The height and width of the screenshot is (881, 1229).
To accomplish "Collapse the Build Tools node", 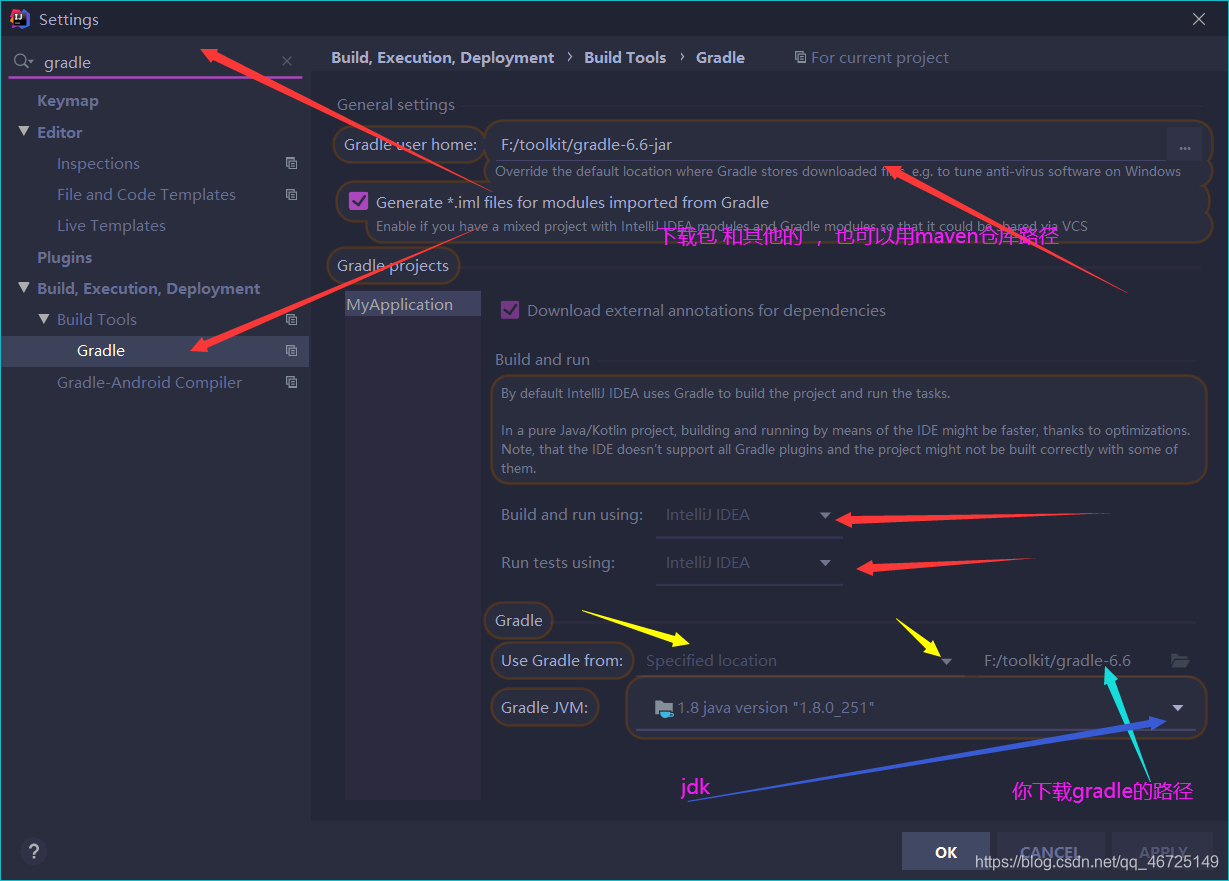I will (x=44, y=319).
